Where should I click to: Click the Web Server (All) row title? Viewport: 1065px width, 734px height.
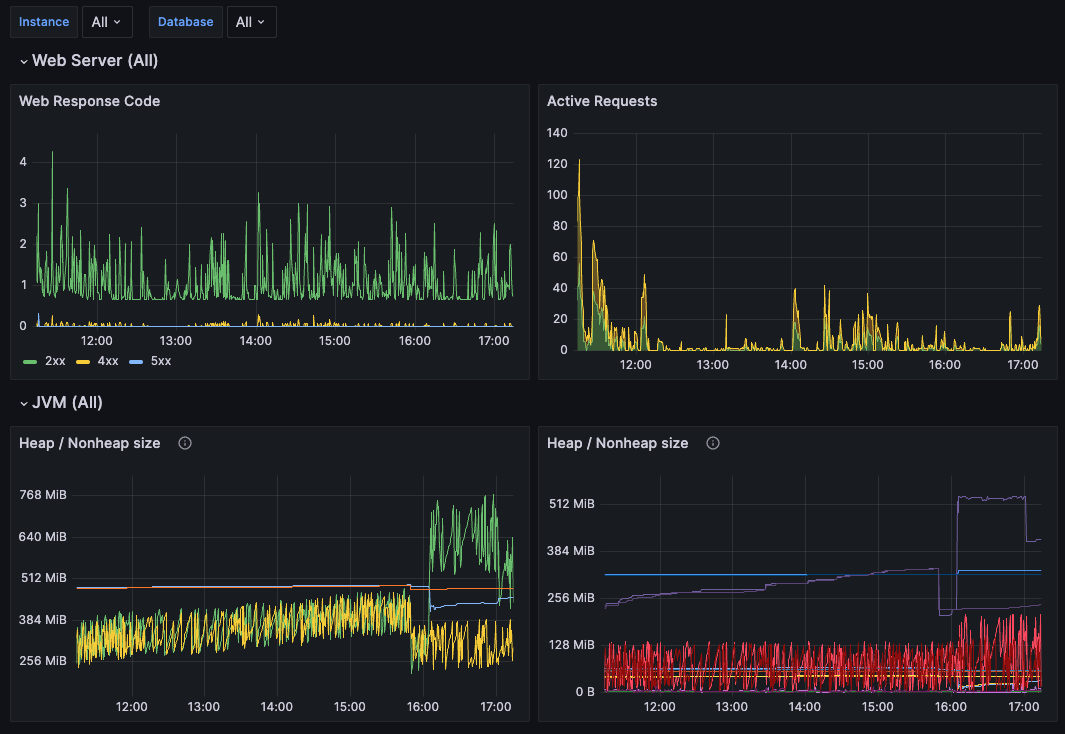(x=95, y=61)
